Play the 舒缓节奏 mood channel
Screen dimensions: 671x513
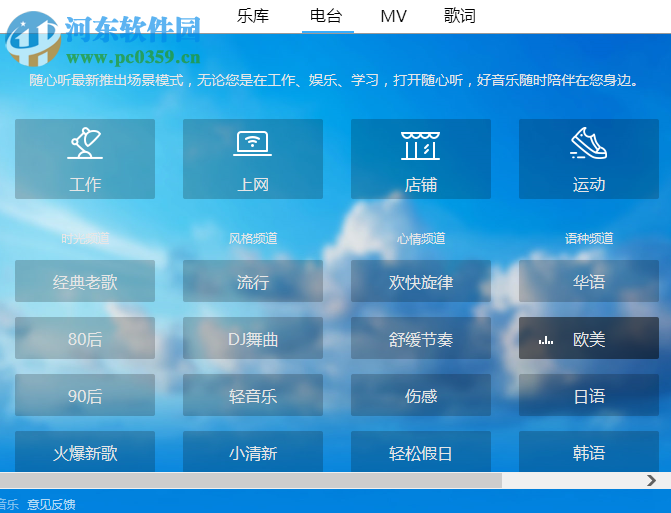(x=421, y=338)
